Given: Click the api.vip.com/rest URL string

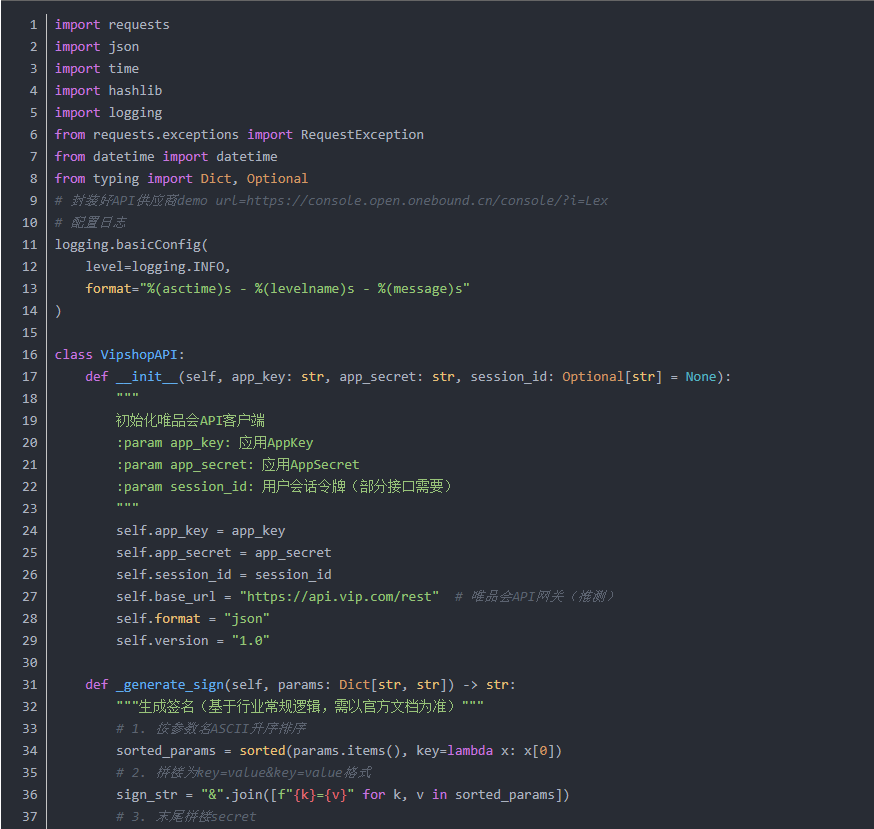Looking at the screenshot, I should (339, 596).
